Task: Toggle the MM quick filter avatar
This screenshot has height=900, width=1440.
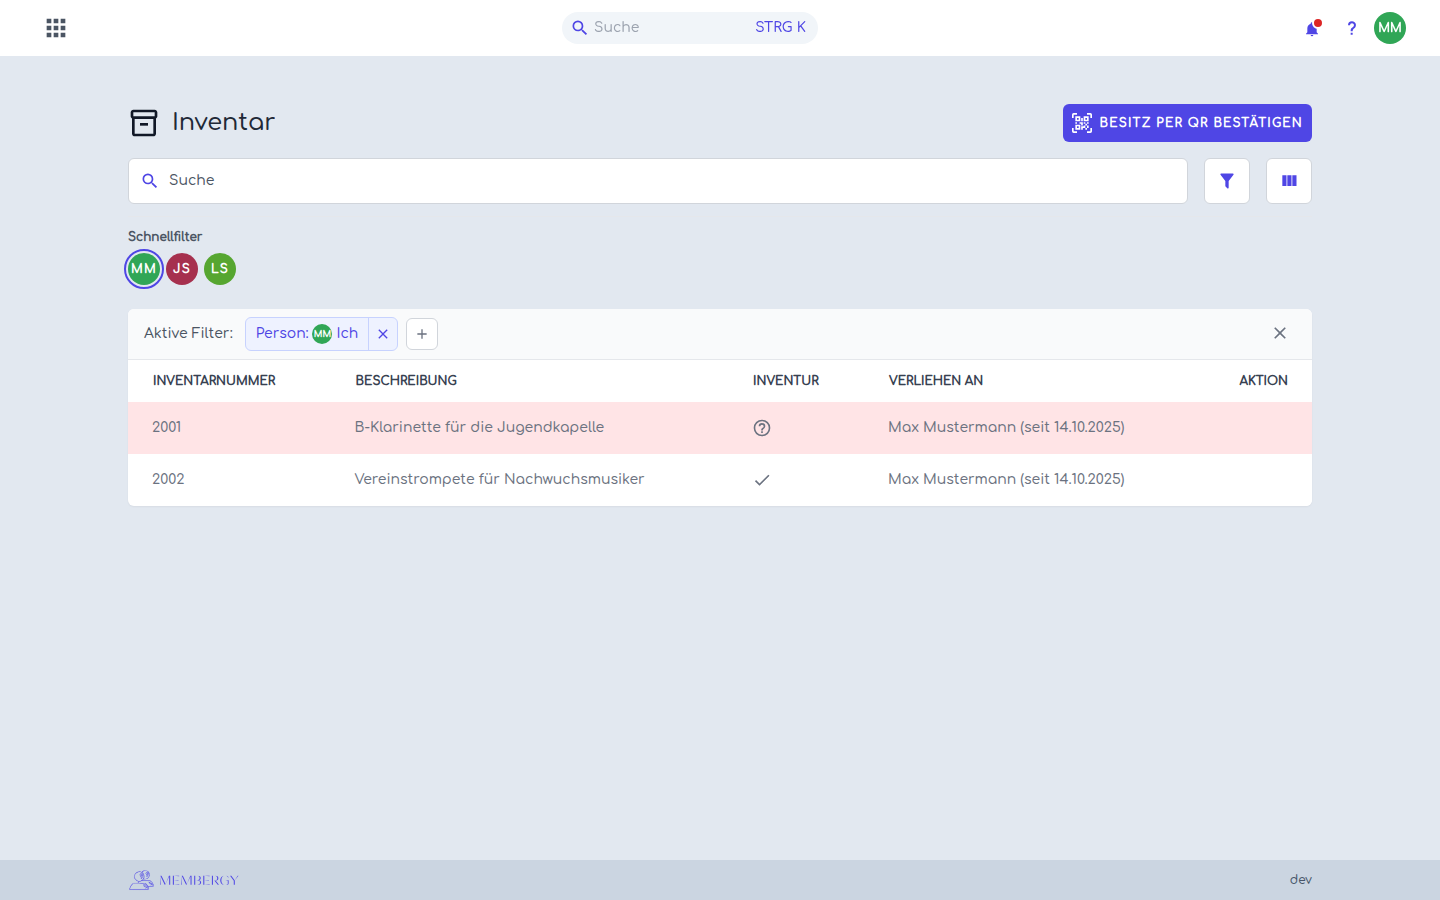Action: click(x=144, y=269)
